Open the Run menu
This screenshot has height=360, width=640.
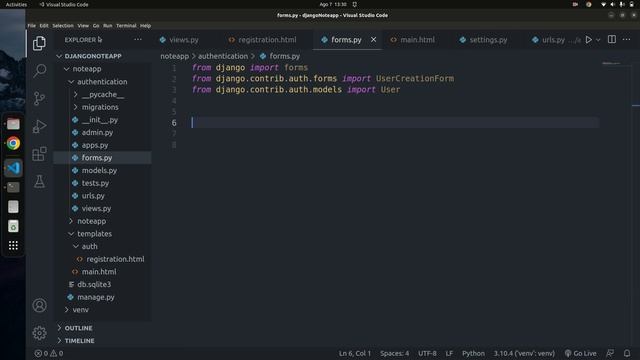[107, 25]
